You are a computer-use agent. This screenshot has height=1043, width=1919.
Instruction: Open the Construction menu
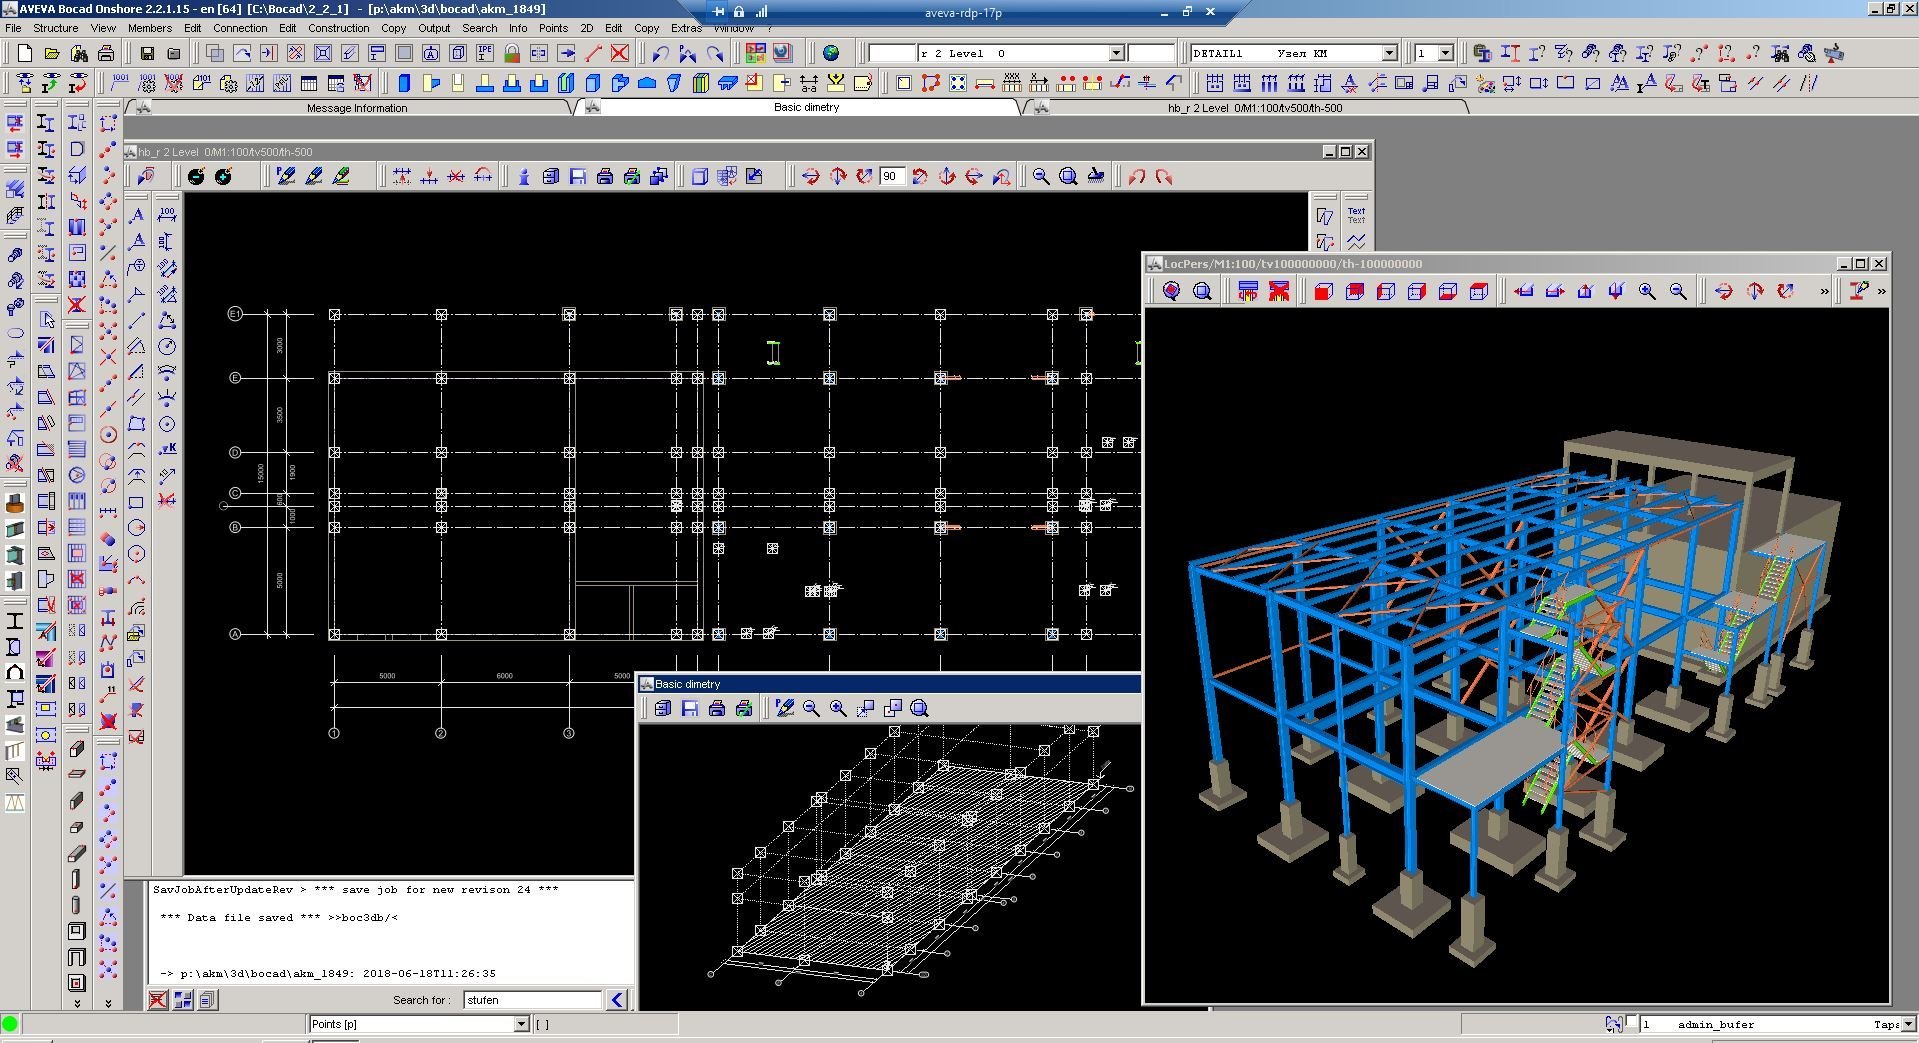[x=338, y=28]
